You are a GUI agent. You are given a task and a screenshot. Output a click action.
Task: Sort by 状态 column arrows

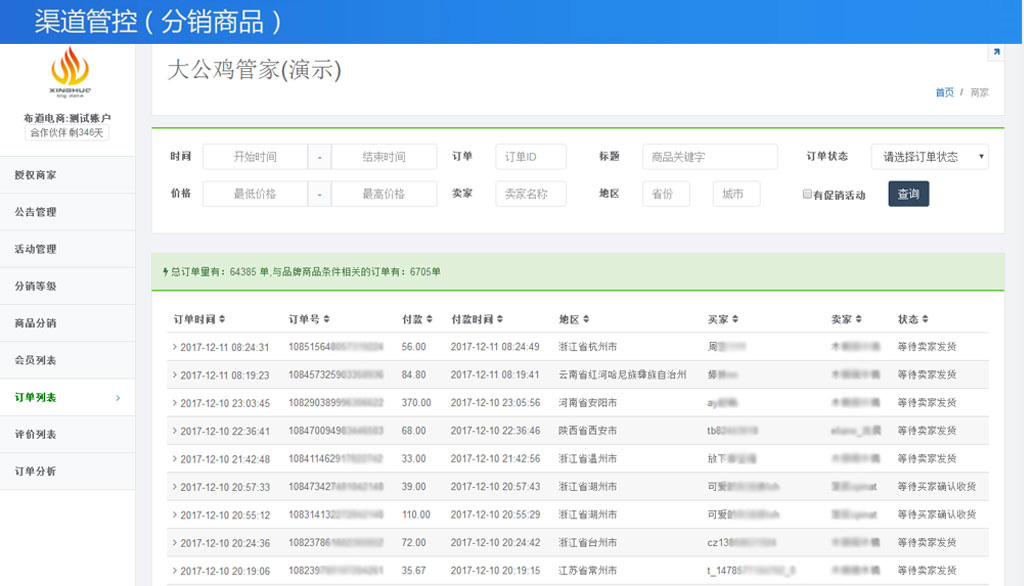pyautogui.click(x=925, y=319)
